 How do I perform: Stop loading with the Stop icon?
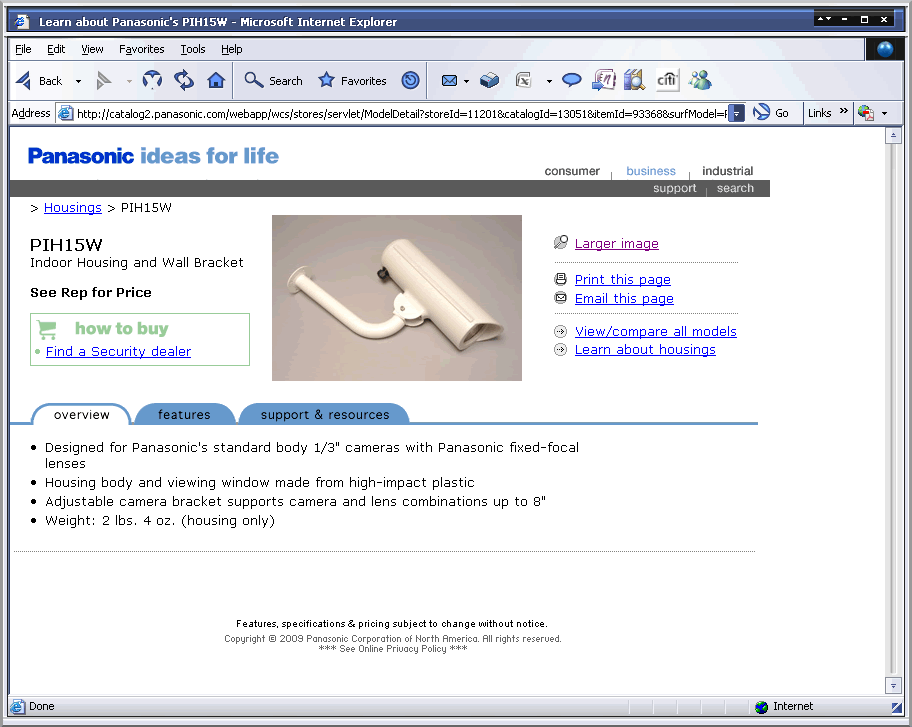pos(152,80)
